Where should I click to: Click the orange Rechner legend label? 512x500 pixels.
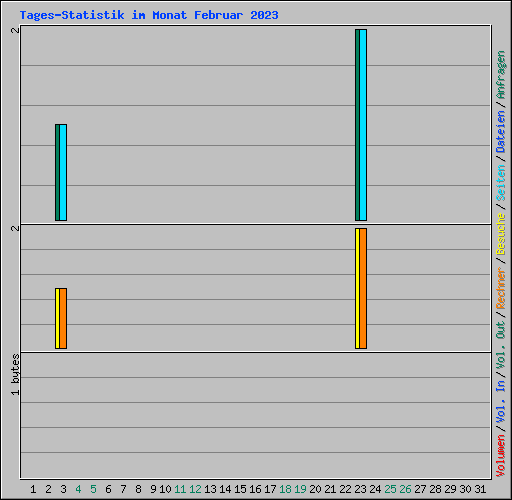(500, 288)
